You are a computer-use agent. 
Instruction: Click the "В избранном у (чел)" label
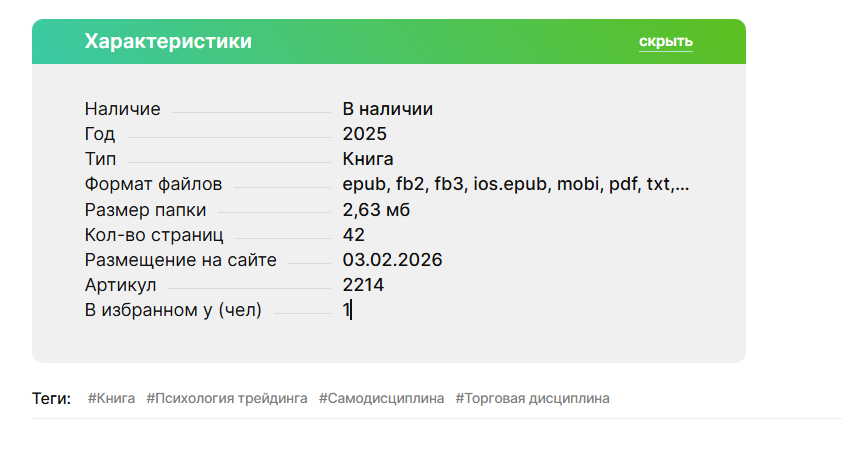pyautogui.click(x=173, y=310)
